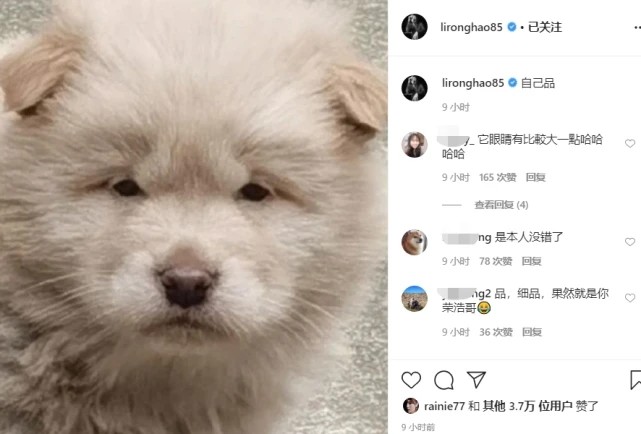Image resolution: width=641 pixels, height=434 pixels.
Task: Open the first commenter's girl avatar
Action: (415, 145)
